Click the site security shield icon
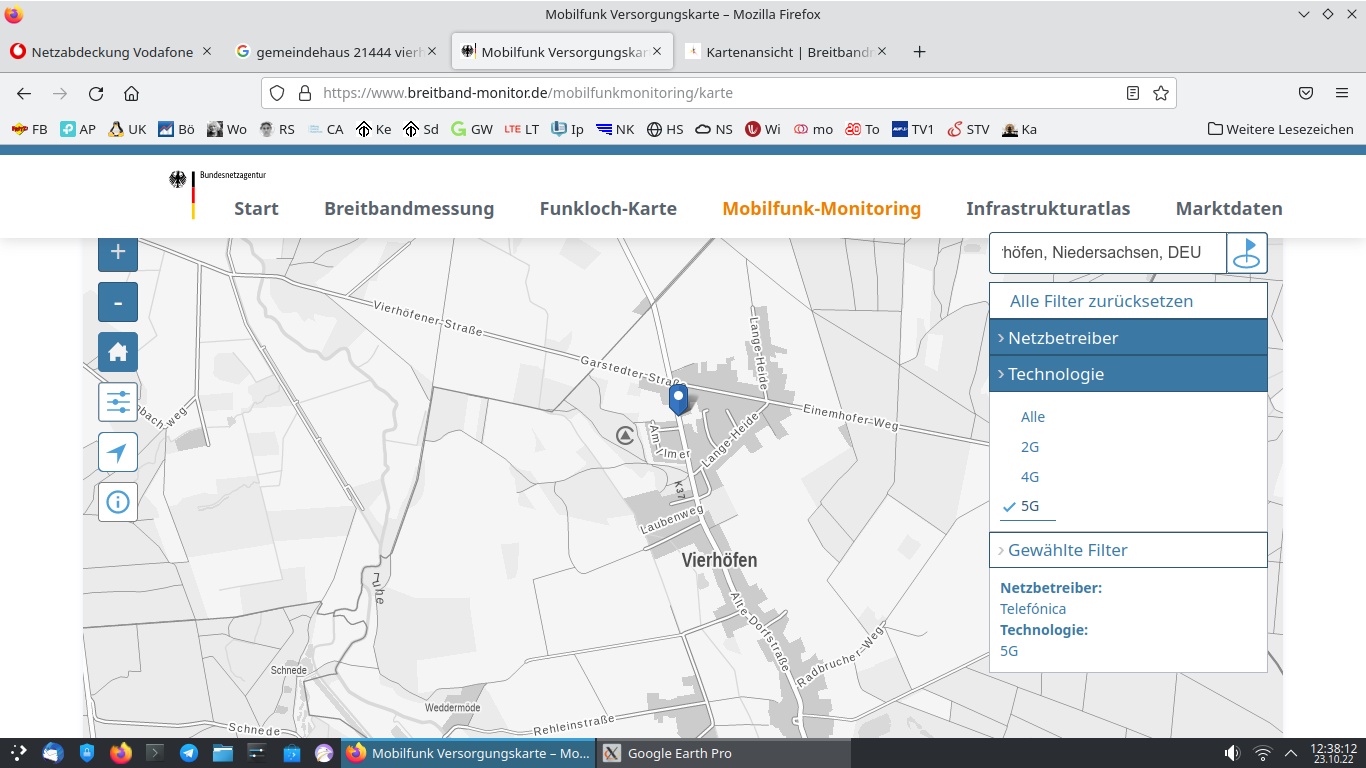This screenshot has width=1366, height=768. click(x=279, y=93)
